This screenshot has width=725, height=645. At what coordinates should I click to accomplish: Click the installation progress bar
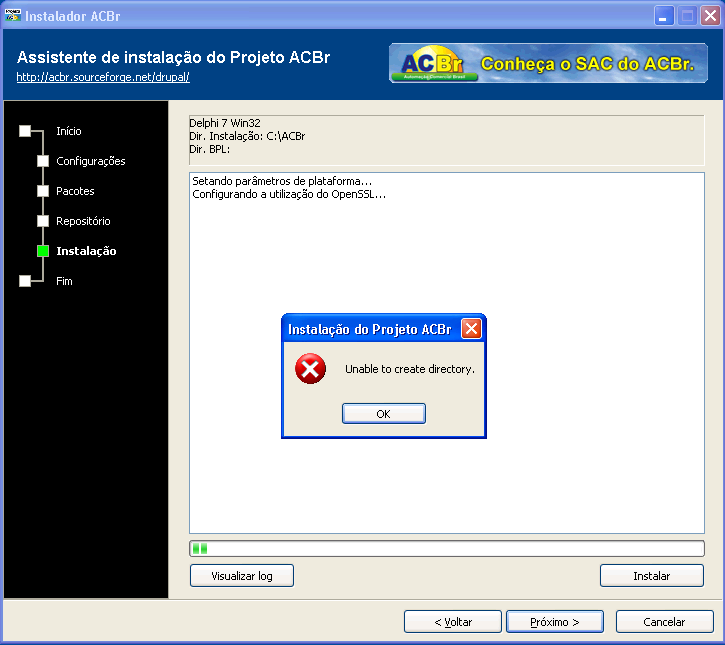[447, 548]
